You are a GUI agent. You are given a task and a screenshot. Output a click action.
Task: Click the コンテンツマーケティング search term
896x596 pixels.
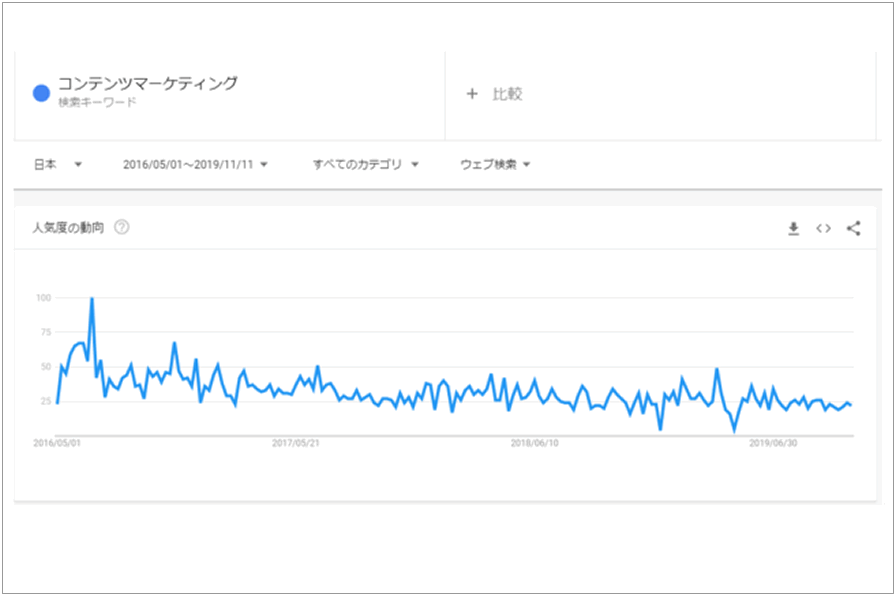click(x=148, y=84)
